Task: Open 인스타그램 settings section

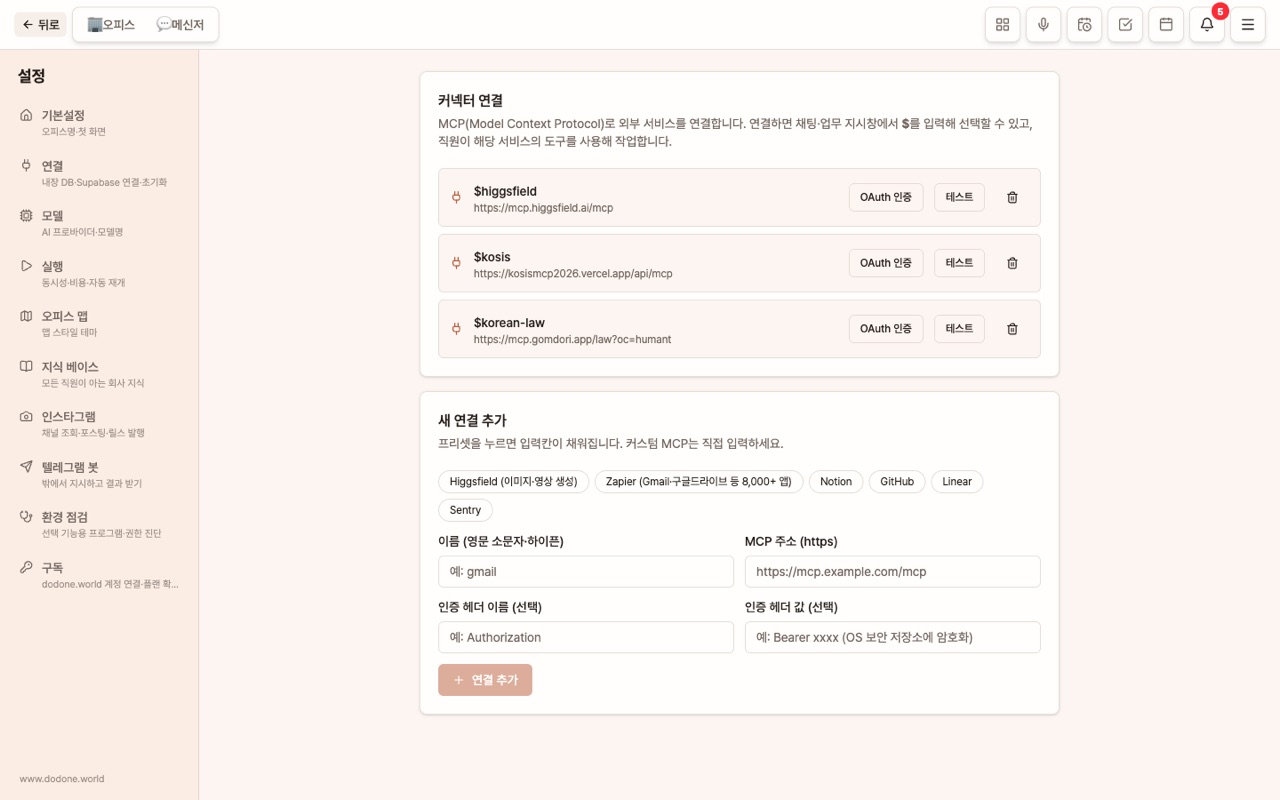Action: (99, 424)
